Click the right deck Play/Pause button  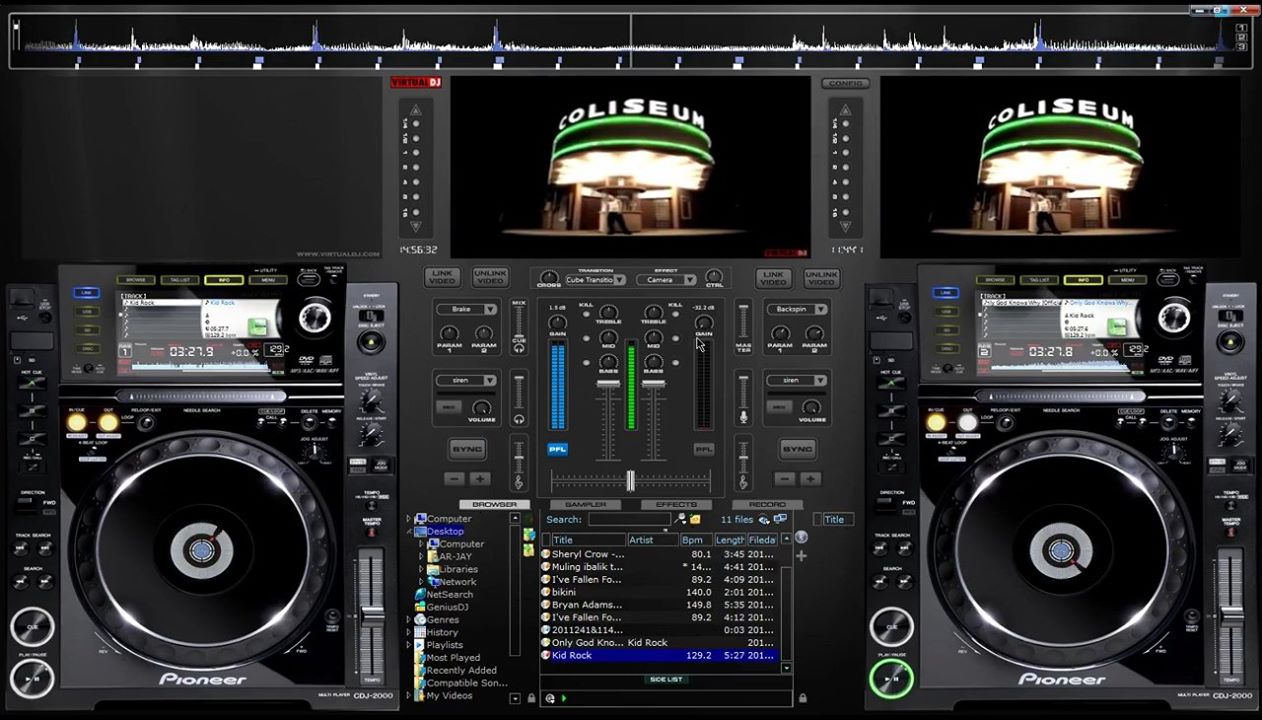tap(890, 678)
